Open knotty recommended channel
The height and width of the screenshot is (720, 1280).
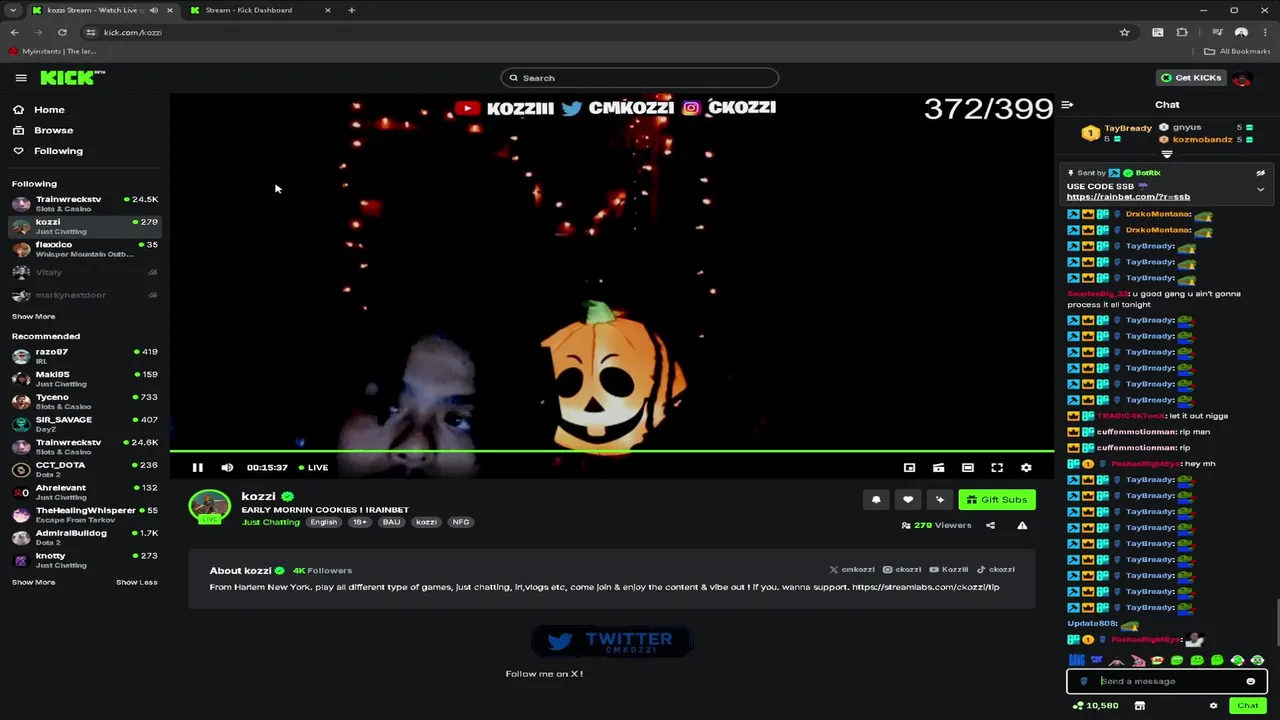[84, 560]
